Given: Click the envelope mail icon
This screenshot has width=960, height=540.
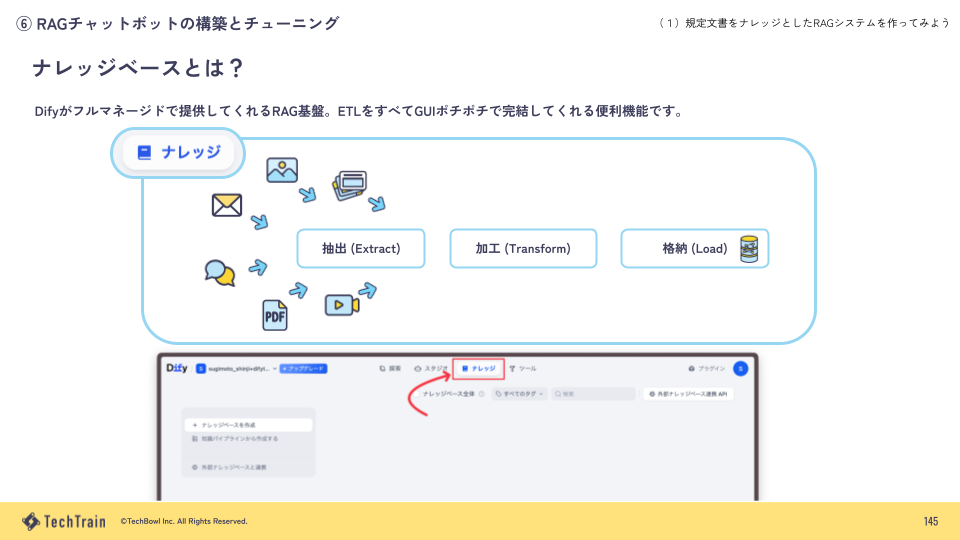Looking at the screenshot, I should [227, 205].
